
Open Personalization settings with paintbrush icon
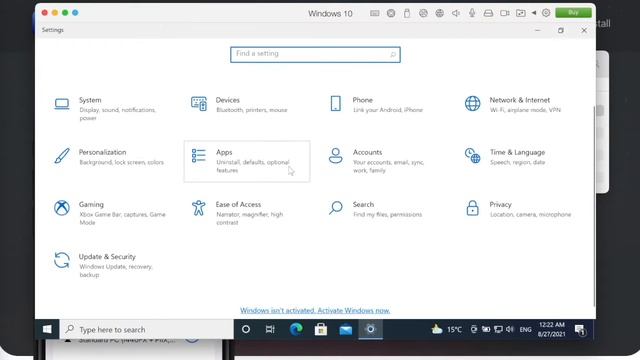[108, 157]
